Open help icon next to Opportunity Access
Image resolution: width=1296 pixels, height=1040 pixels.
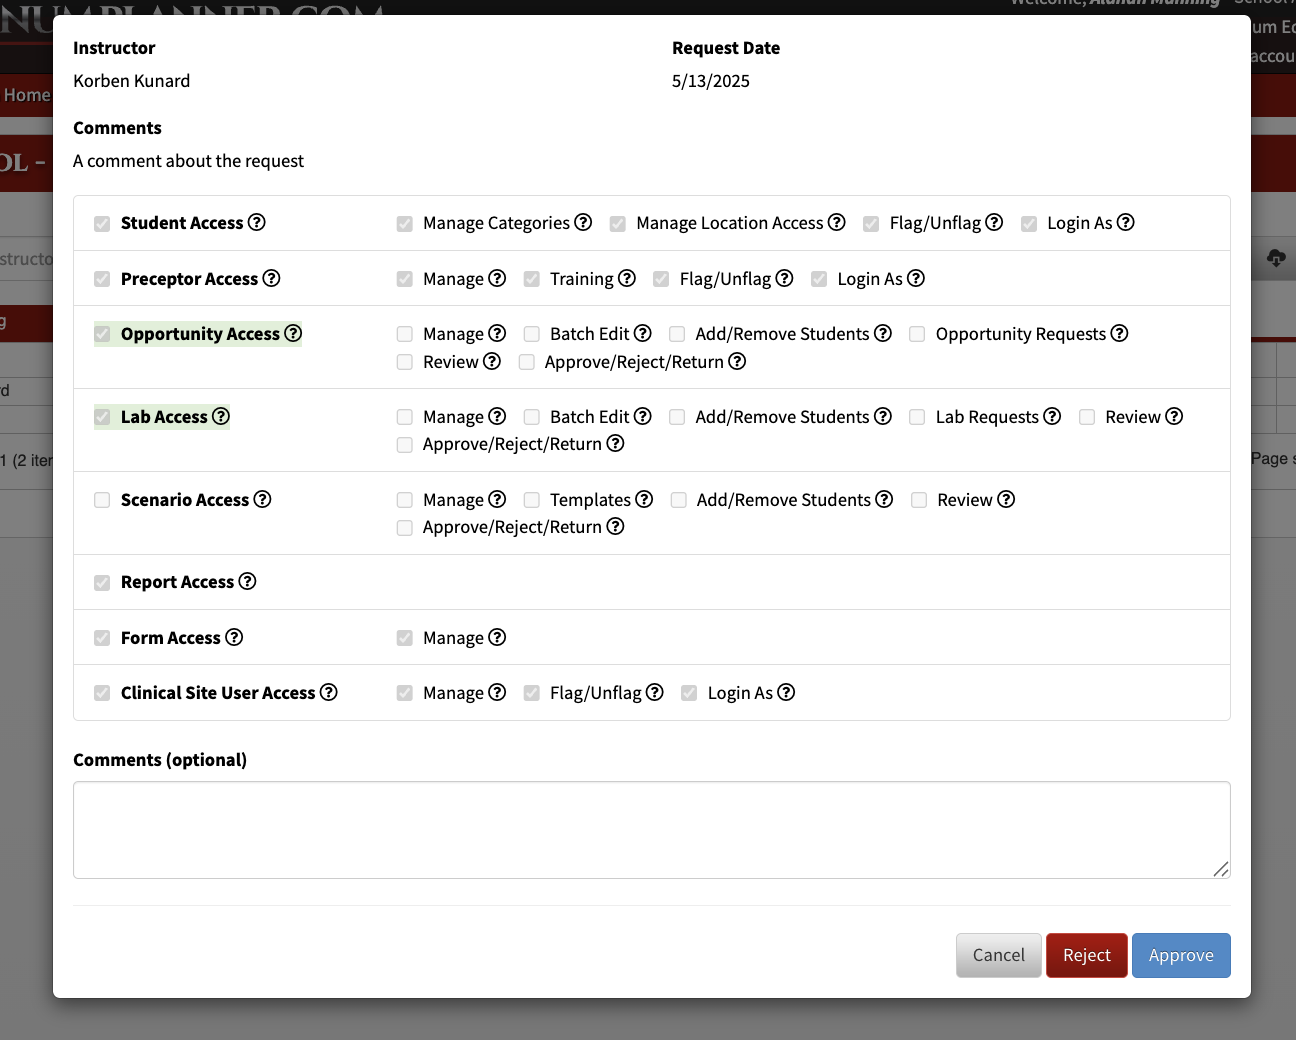click(293, 333)
